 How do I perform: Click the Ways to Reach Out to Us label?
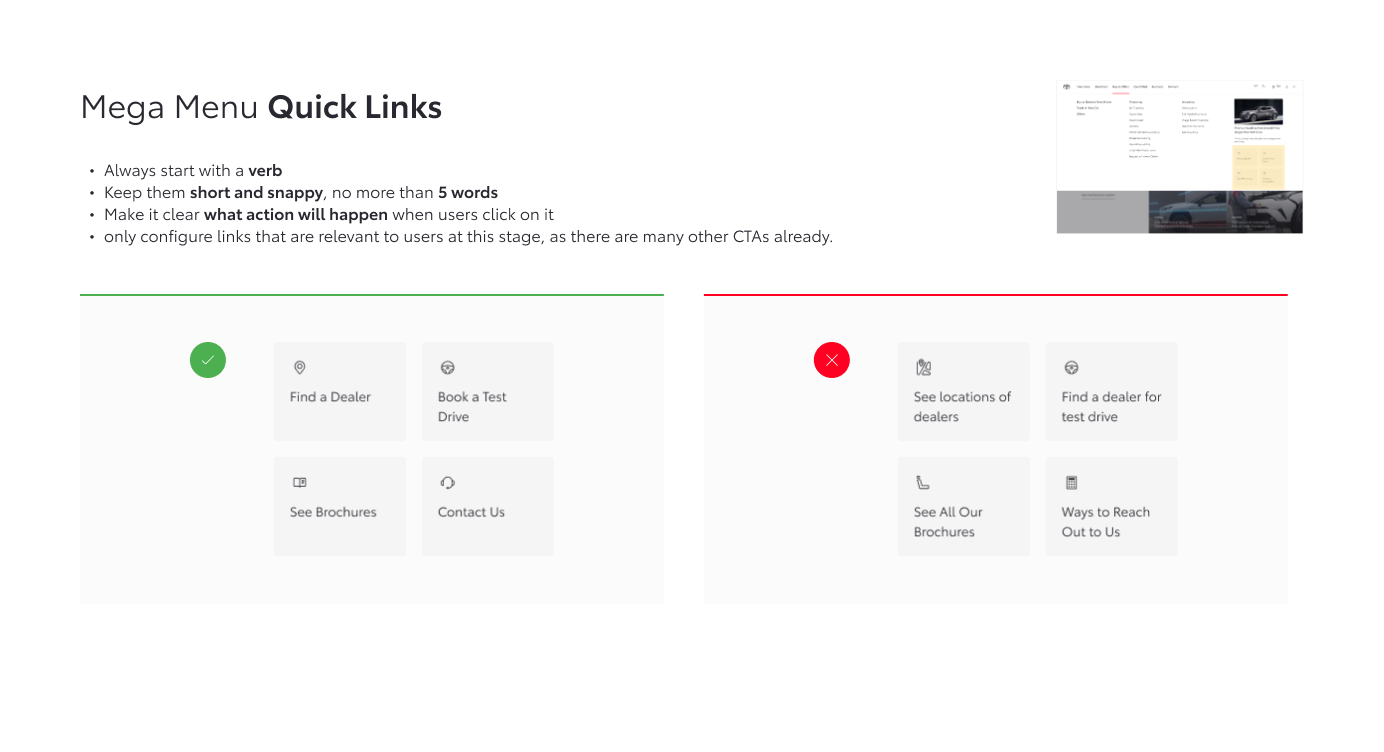click(x=1105, y=522)
